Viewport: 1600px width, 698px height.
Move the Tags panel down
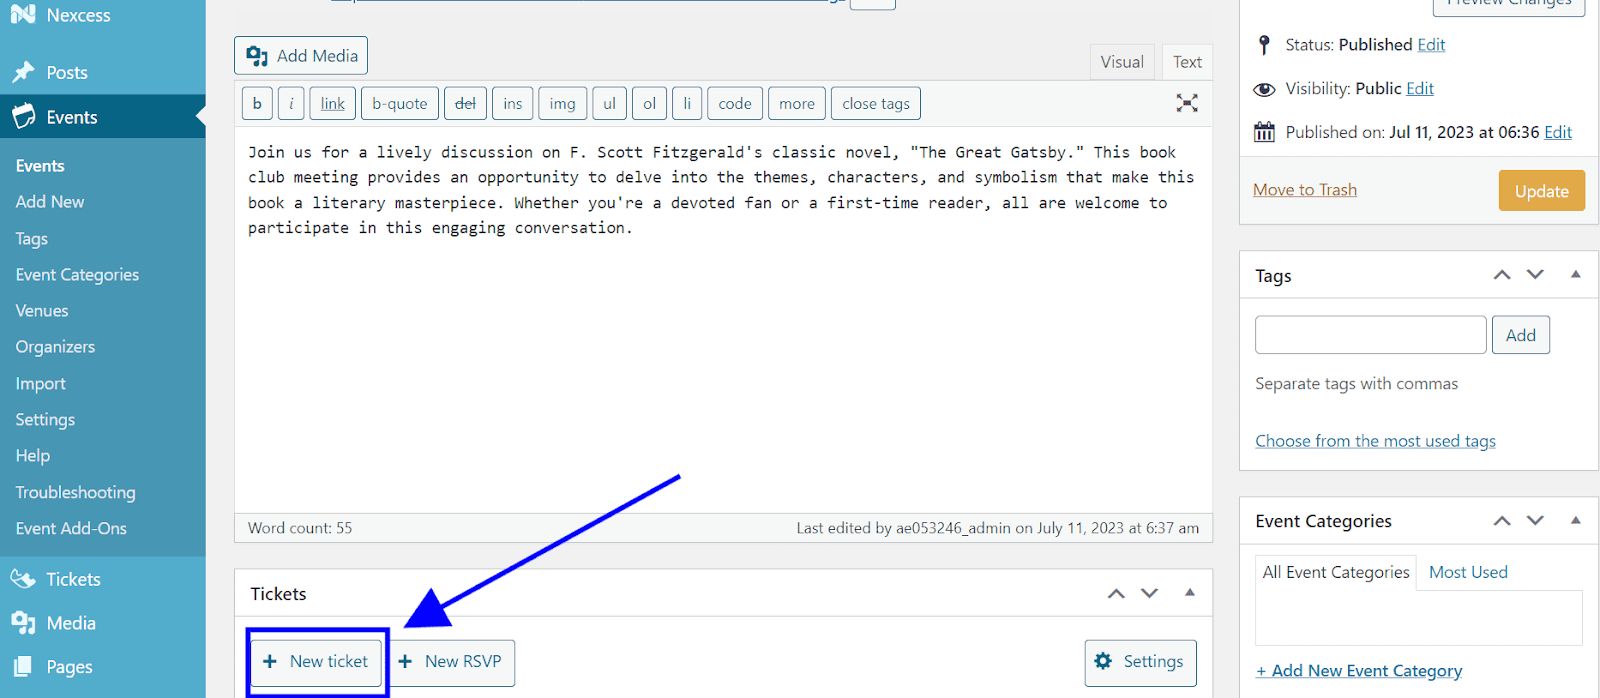coord(1535,274)
